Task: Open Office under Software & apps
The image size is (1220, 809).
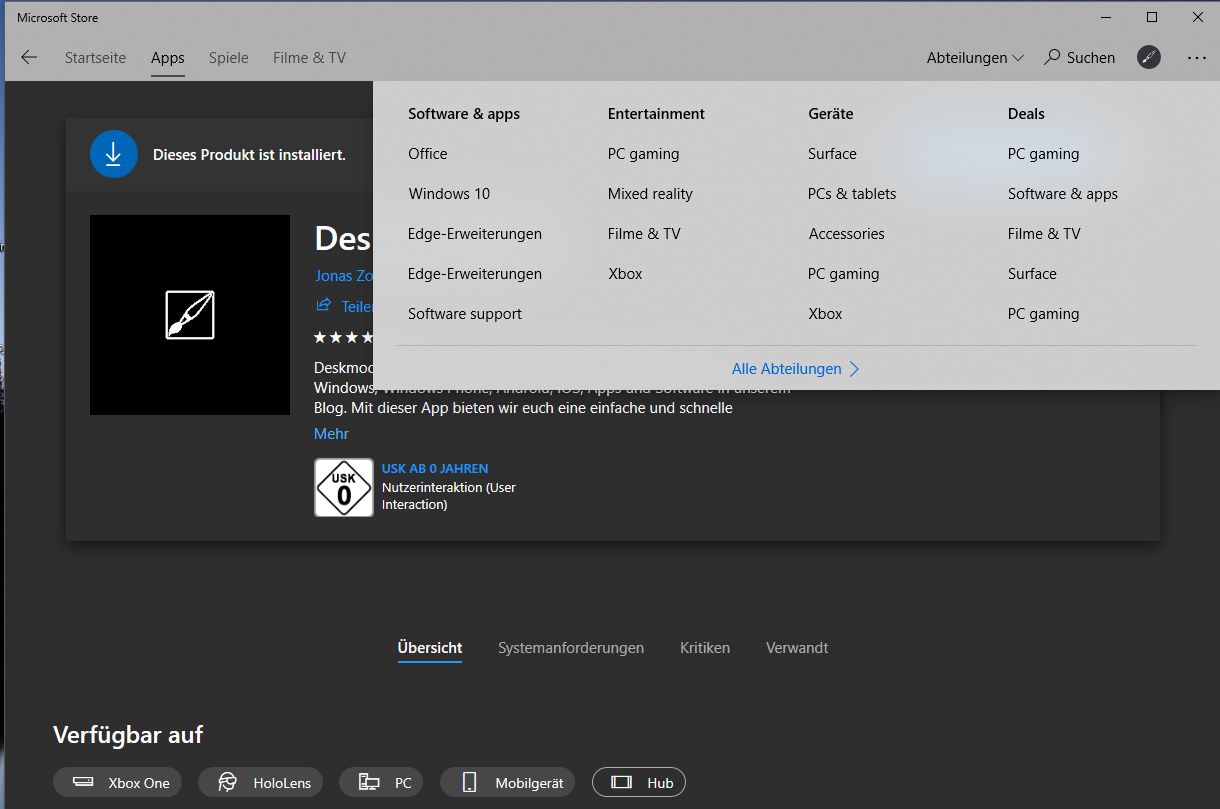Action: click(428, 154)
